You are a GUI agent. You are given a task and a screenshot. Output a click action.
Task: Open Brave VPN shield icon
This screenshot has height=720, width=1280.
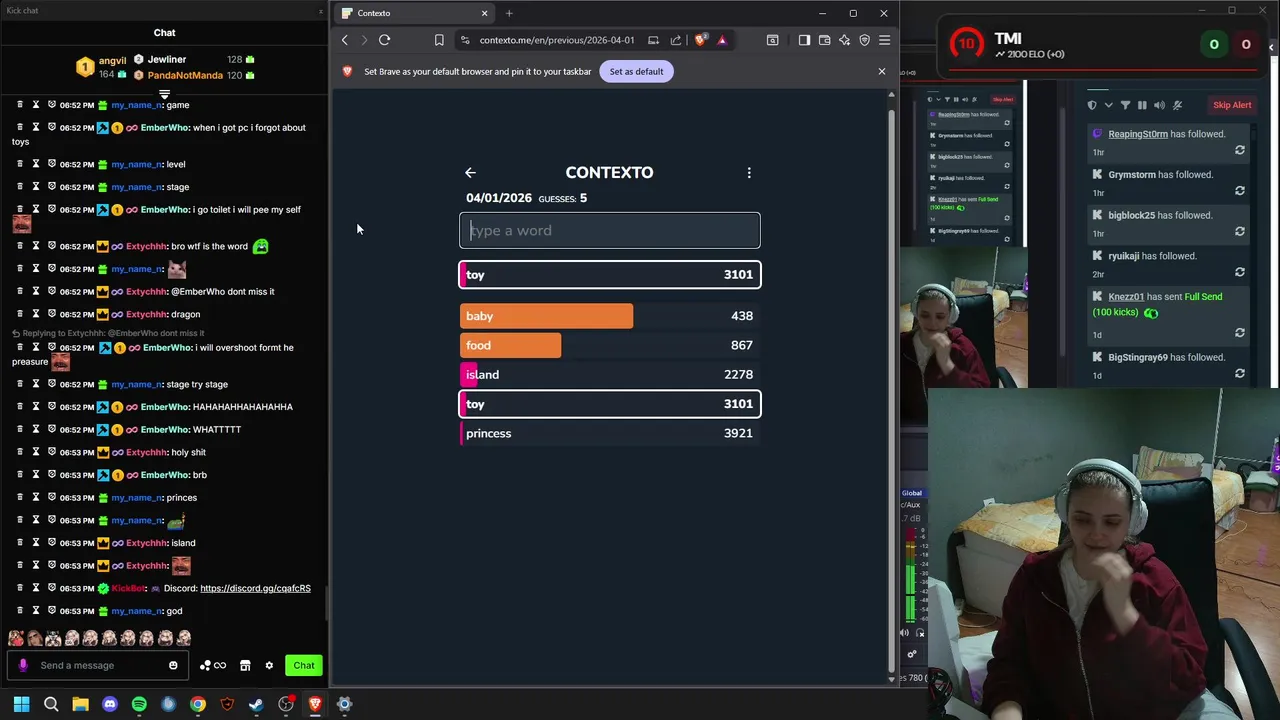[x=864, y=40]
